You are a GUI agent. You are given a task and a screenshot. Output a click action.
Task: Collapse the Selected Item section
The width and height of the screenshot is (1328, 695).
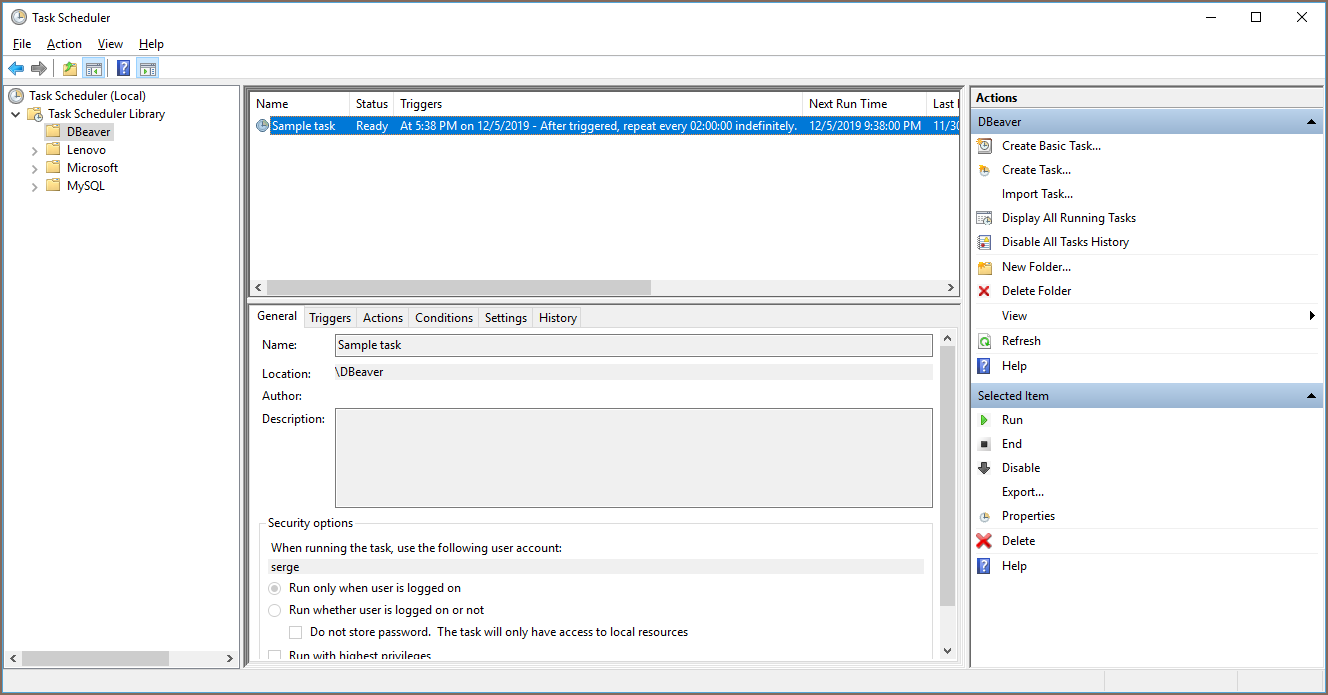pos(1312,396)
